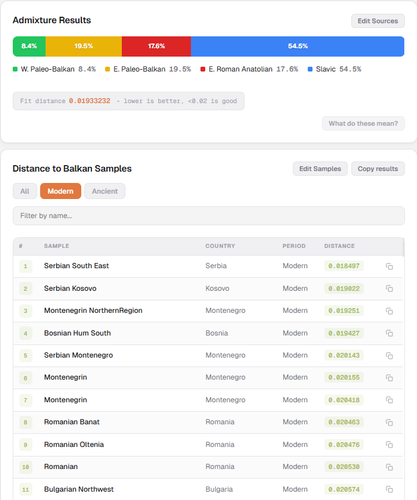
Task: Copy the Bosnian Hum South row
Action: 389,333
